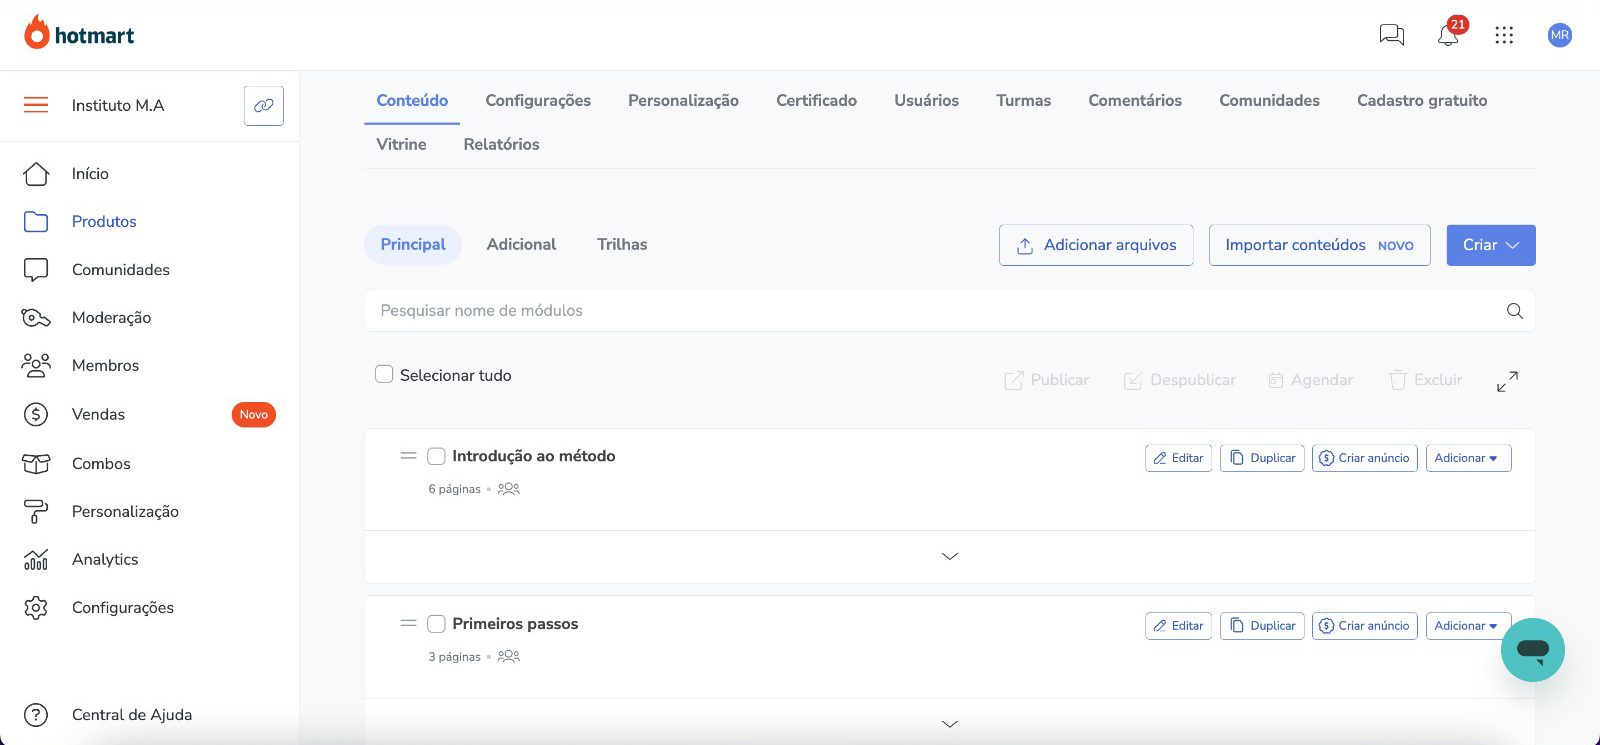Switch to the Certificado tab
Viewport: 1600px width, 745px height.
pos(816,100)
